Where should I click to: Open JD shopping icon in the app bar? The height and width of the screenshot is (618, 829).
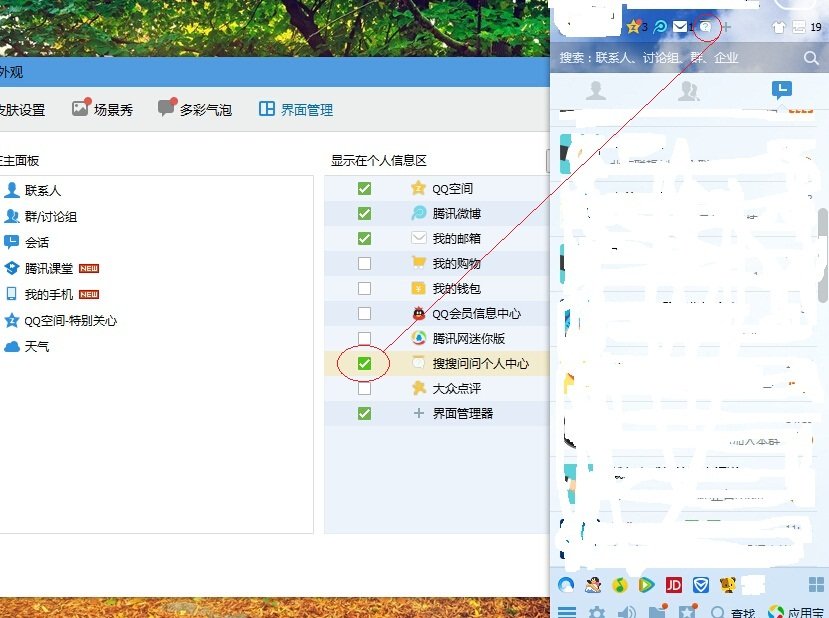[676, 584]
